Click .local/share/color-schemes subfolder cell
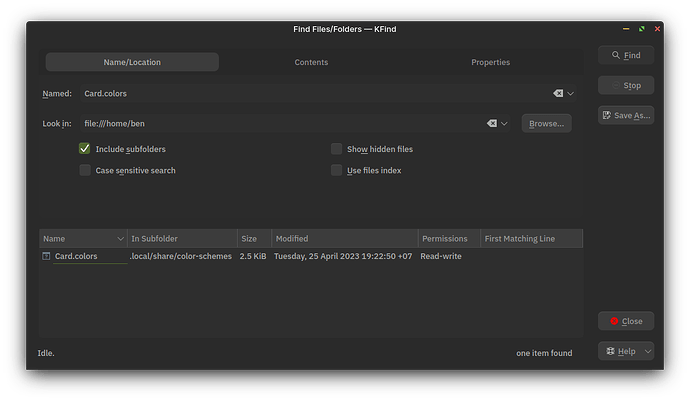Viewport: 690px width, 400px height. (180, 256)
